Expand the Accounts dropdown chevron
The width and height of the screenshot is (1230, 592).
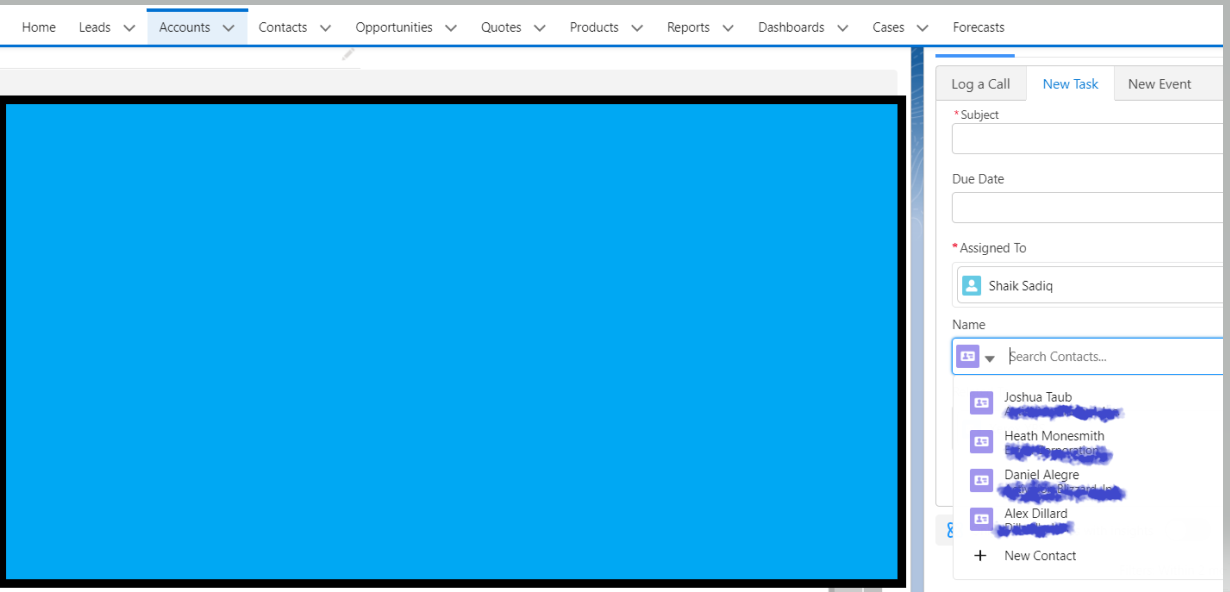click(x=229, y=28)
